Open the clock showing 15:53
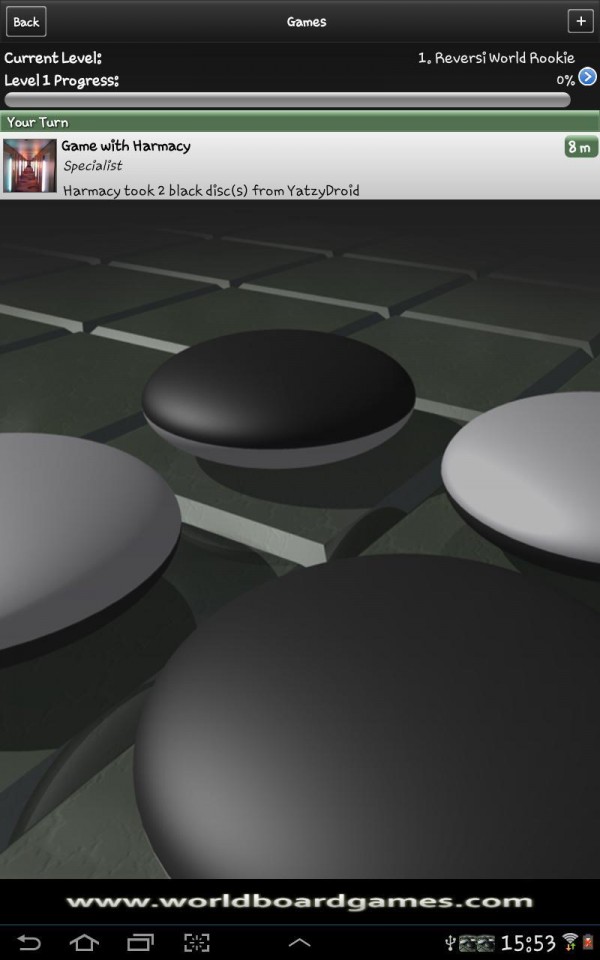Viewport: 600px width, 960px height. [x=527, y=942]
